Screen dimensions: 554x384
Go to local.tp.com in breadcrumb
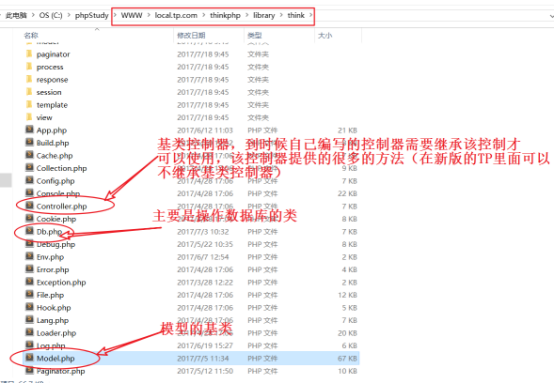coord(176,15)
